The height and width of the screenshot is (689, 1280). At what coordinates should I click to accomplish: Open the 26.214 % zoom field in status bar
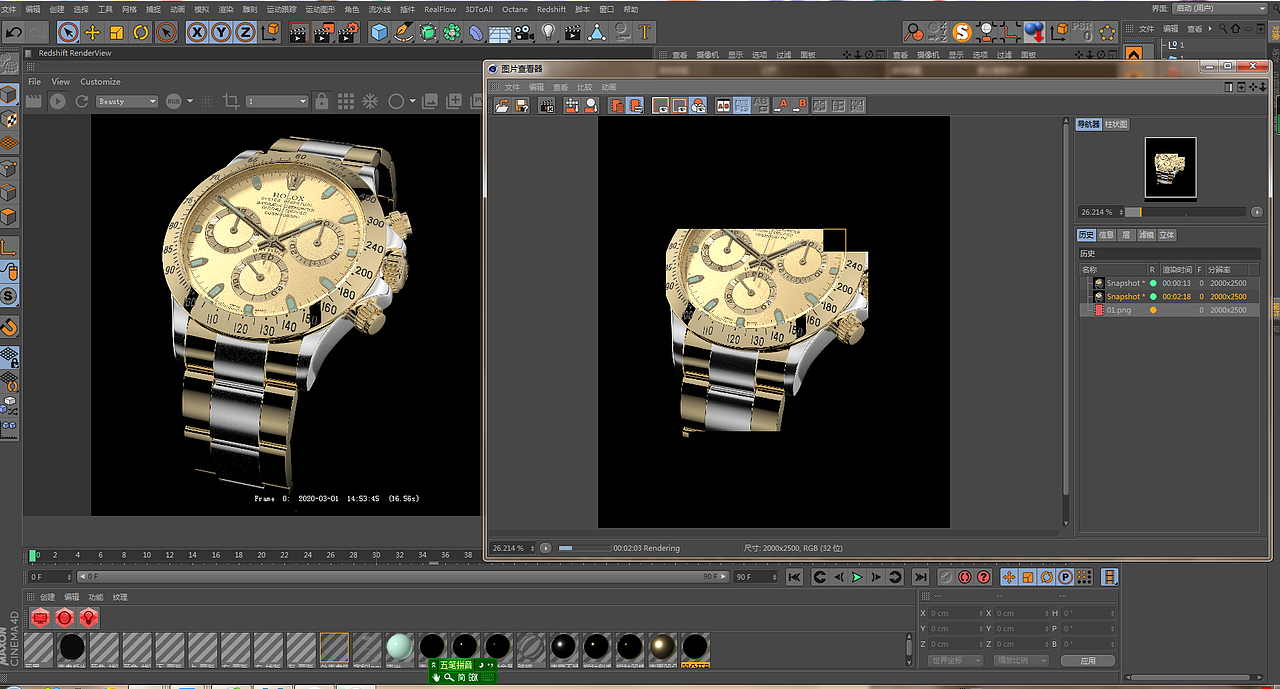[512, 548]
